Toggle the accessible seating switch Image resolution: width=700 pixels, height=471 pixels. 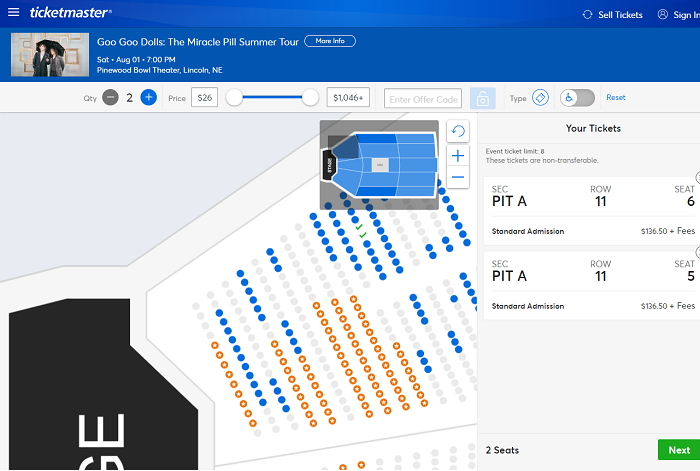(x=577, y=97)
